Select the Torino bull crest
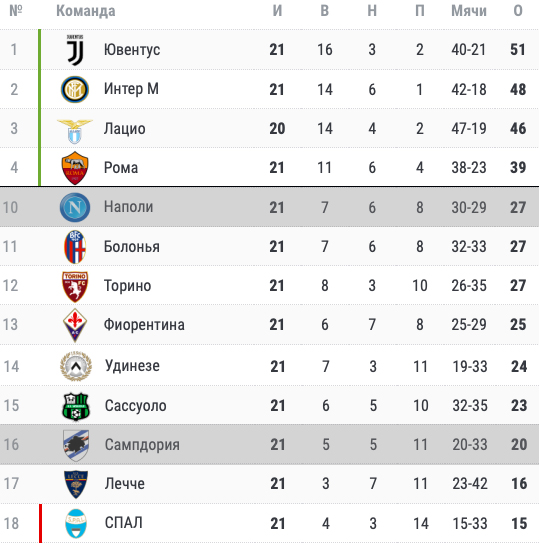 [75, 286]
